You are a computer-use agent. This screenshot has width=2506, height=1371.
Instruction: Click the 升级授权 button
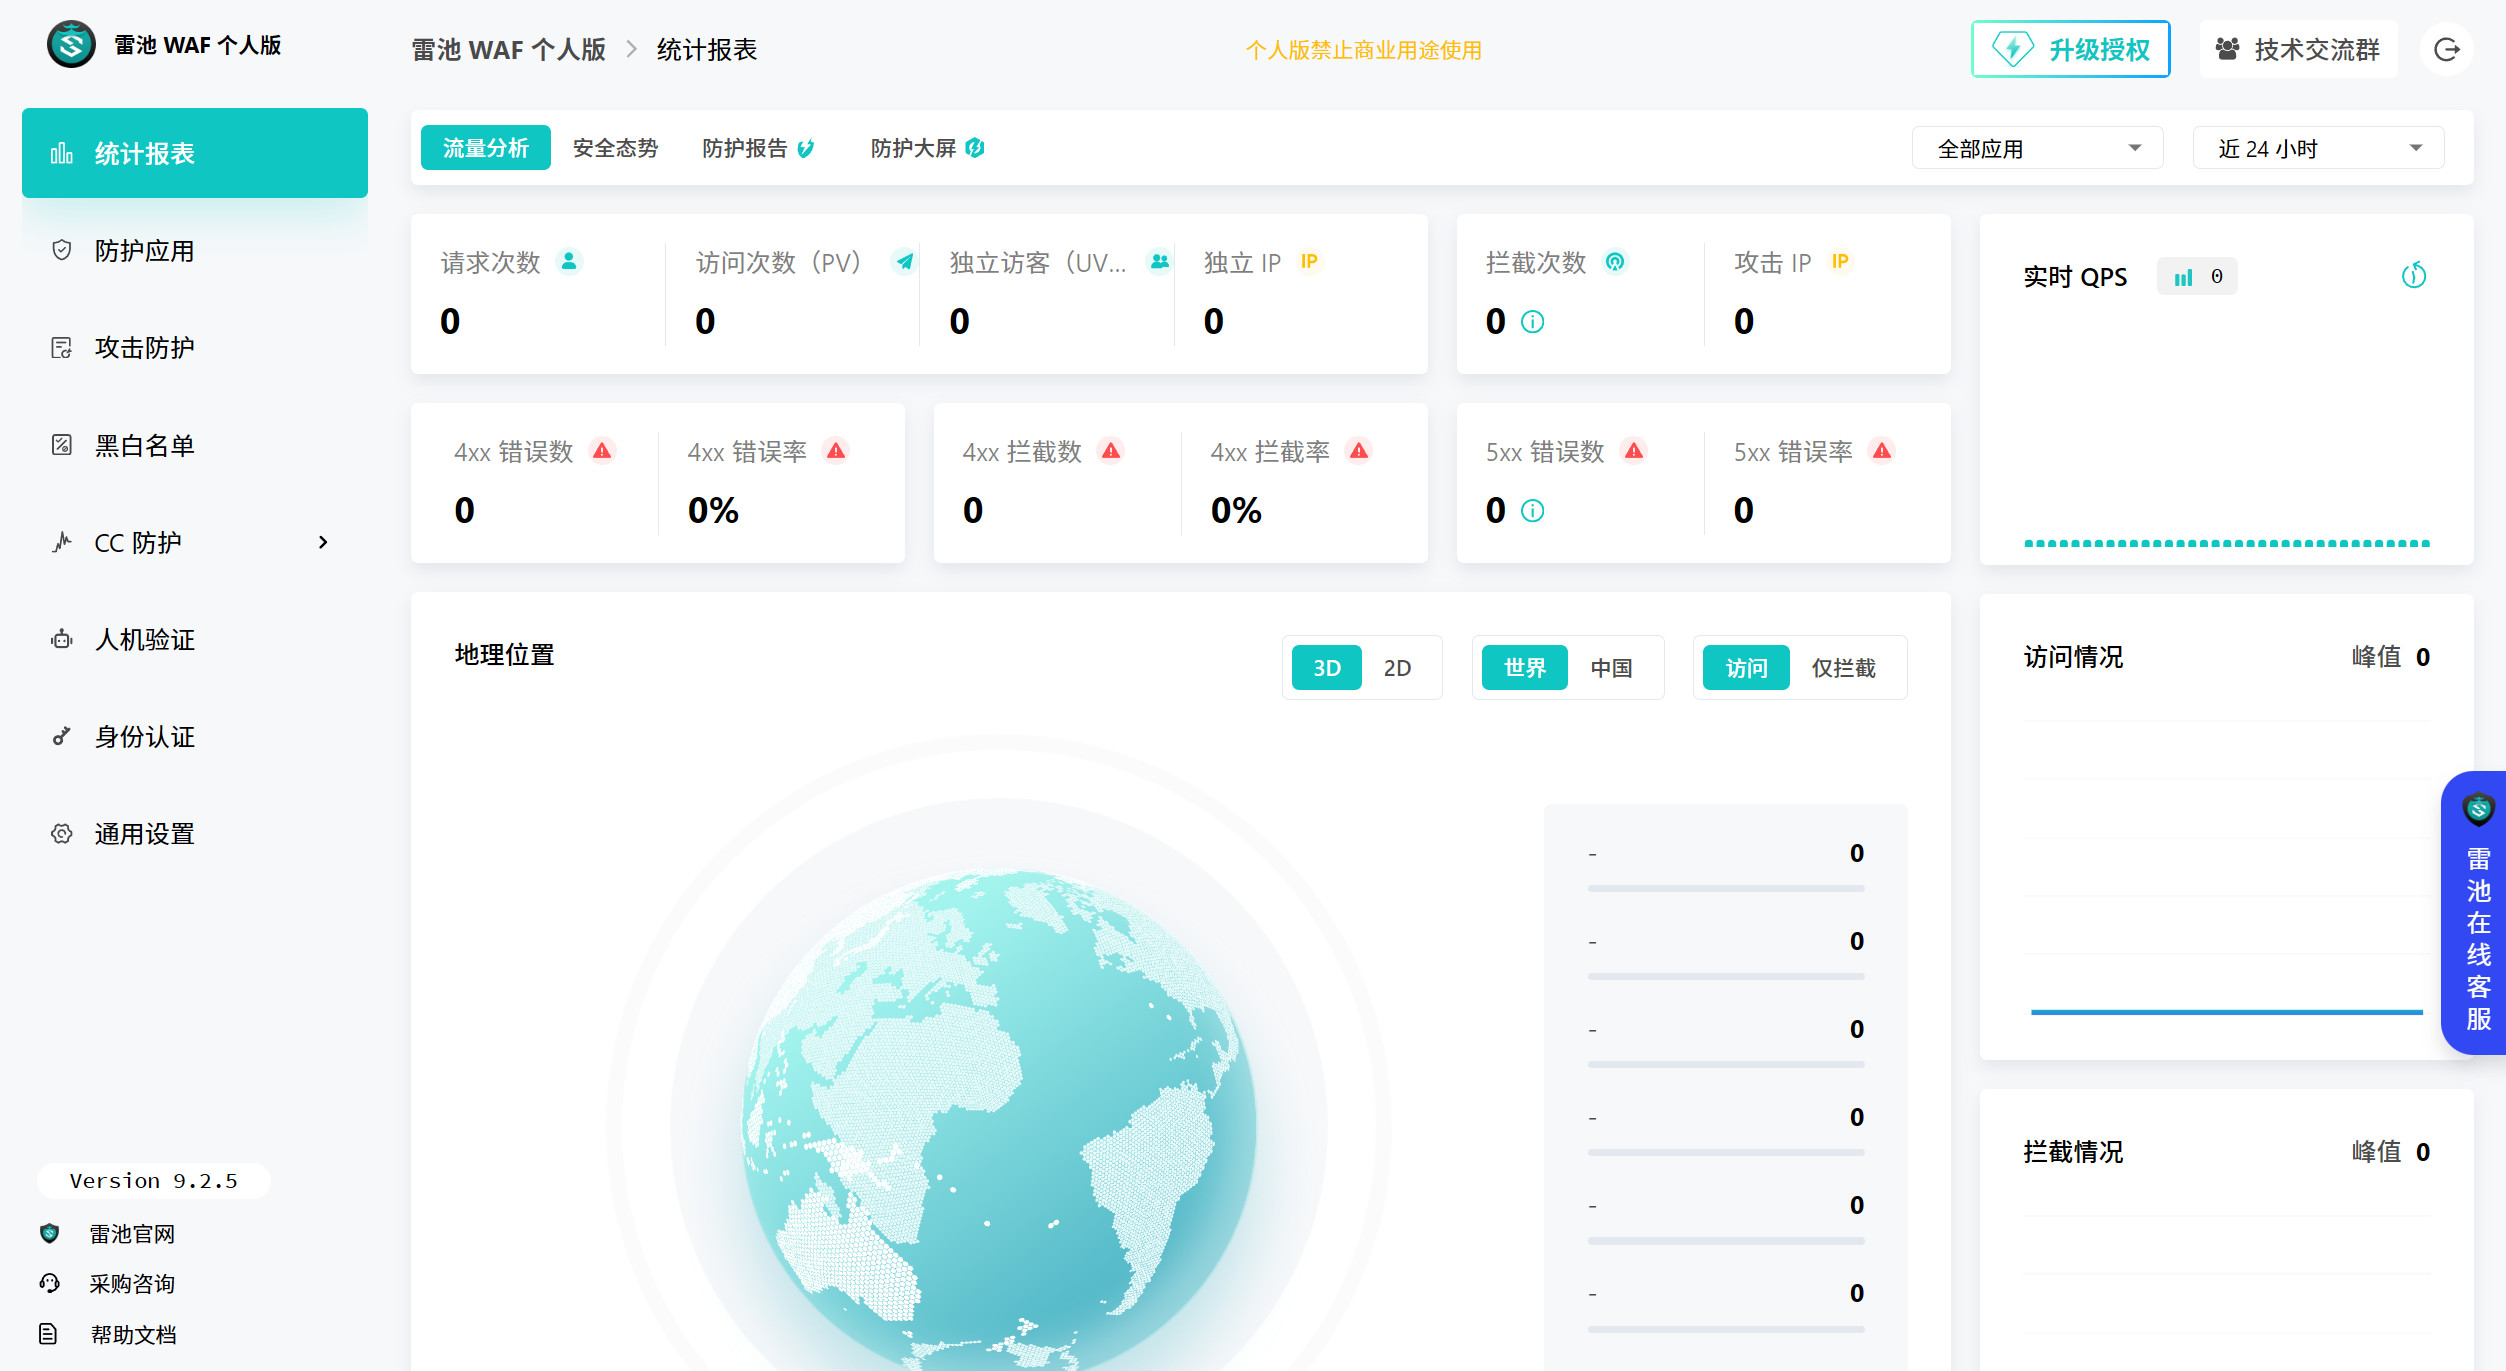pos(2070,48)
